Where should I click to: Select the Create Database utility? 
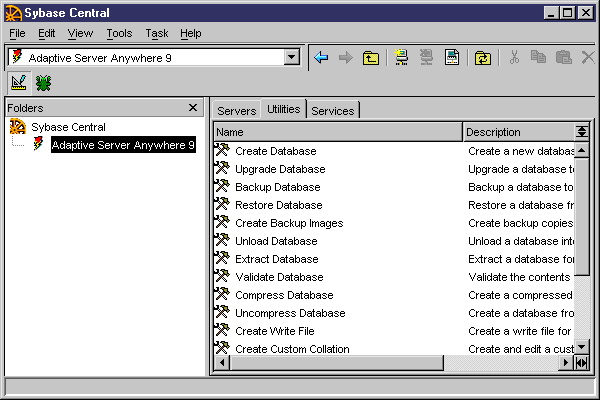pos(276,151)
